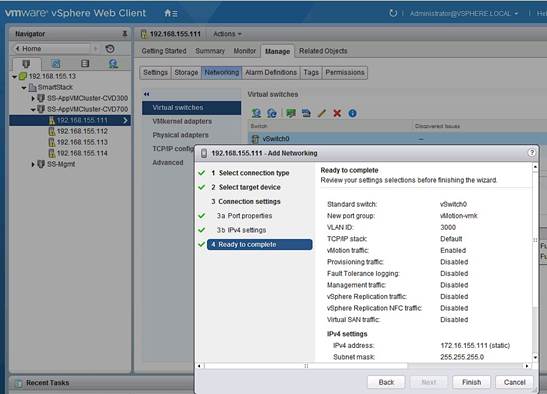The height and width of the screenshot is (394, 547).
Task: Click the red X remove switch icon
Action: 337,113
